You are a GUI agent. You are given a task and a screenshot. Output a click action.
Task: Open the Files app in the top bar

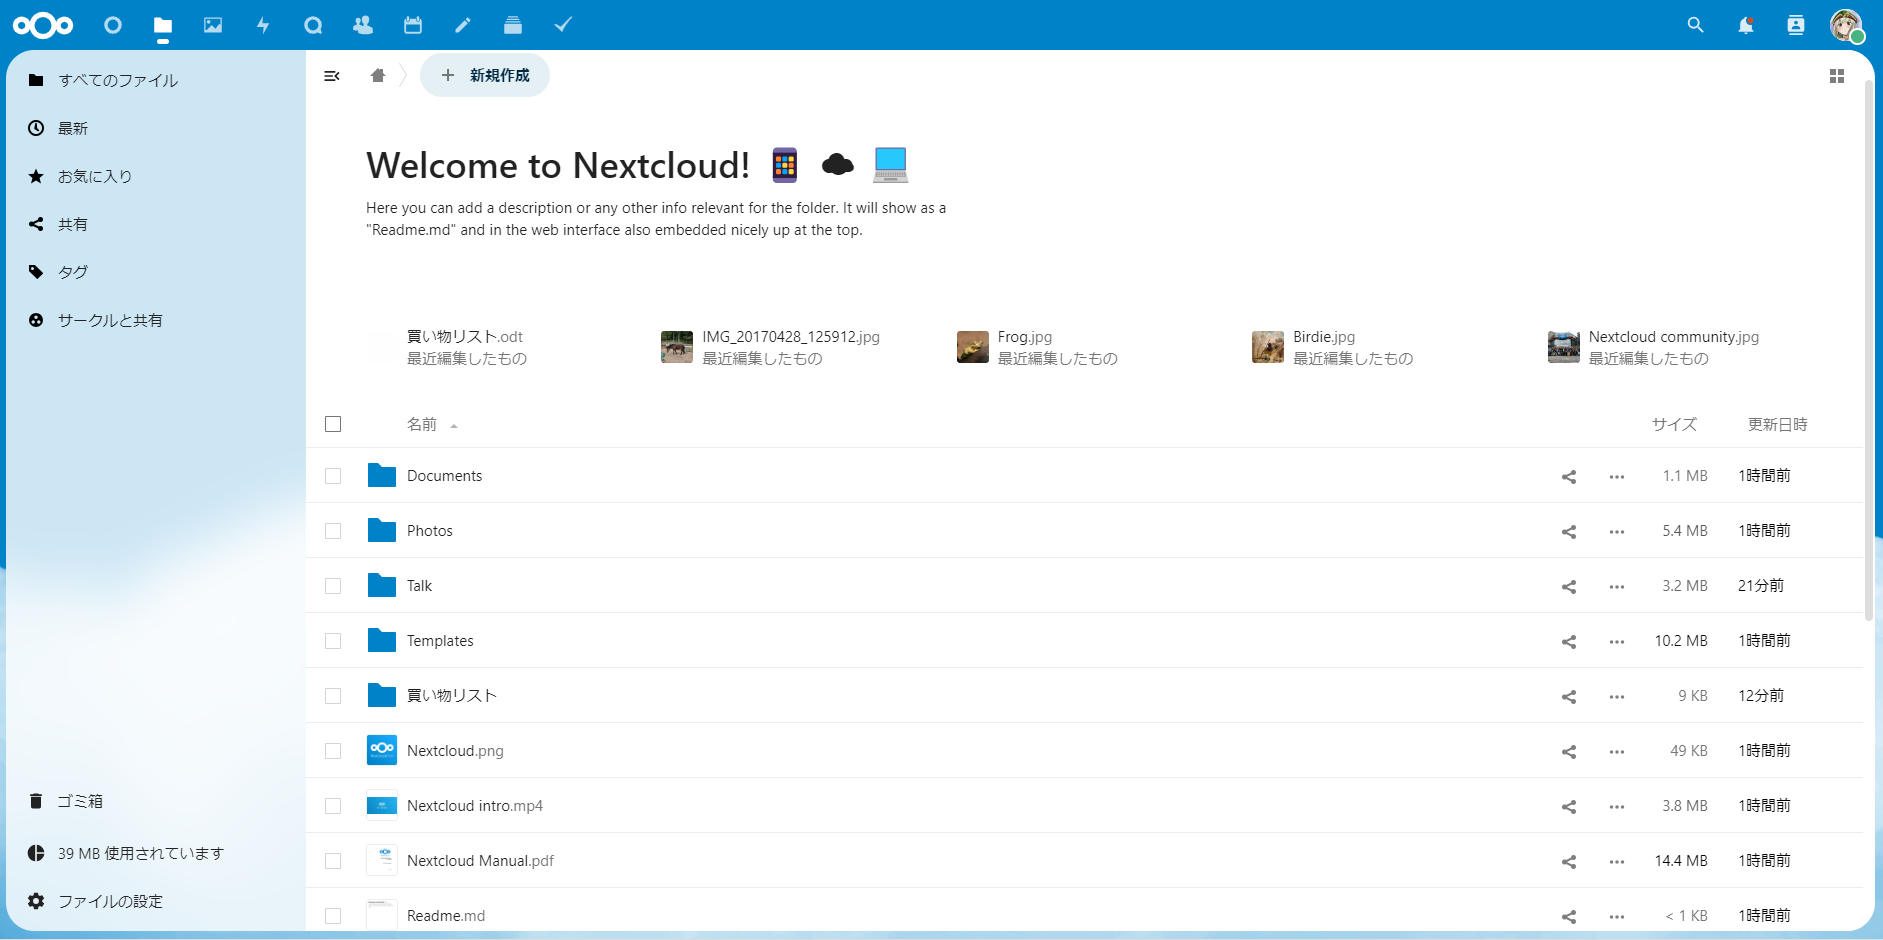[163, 25]
